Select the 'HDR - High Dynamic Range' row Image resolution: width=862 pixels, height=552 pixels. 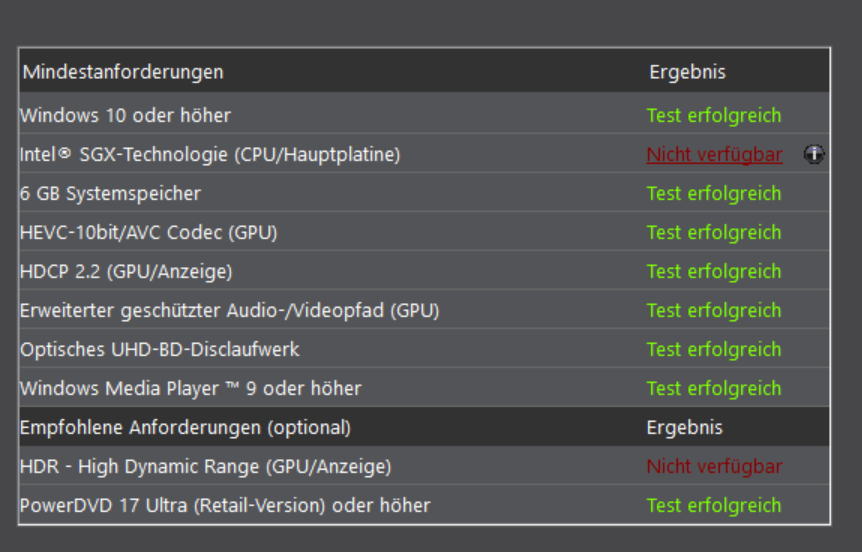pyautogui.click(x=205, y=467)
